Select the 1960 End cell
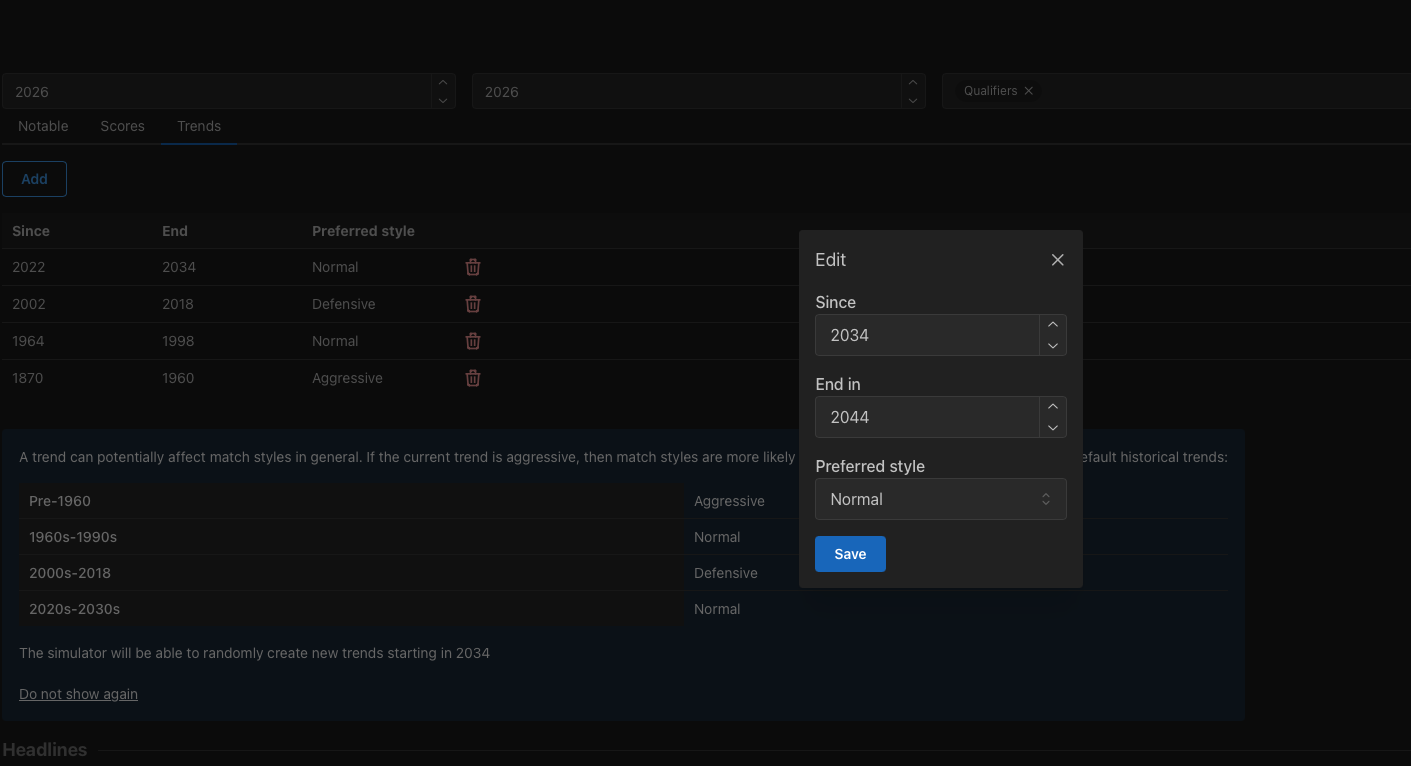The height and width of the screenshot is (766, 1411). point(178,378)
